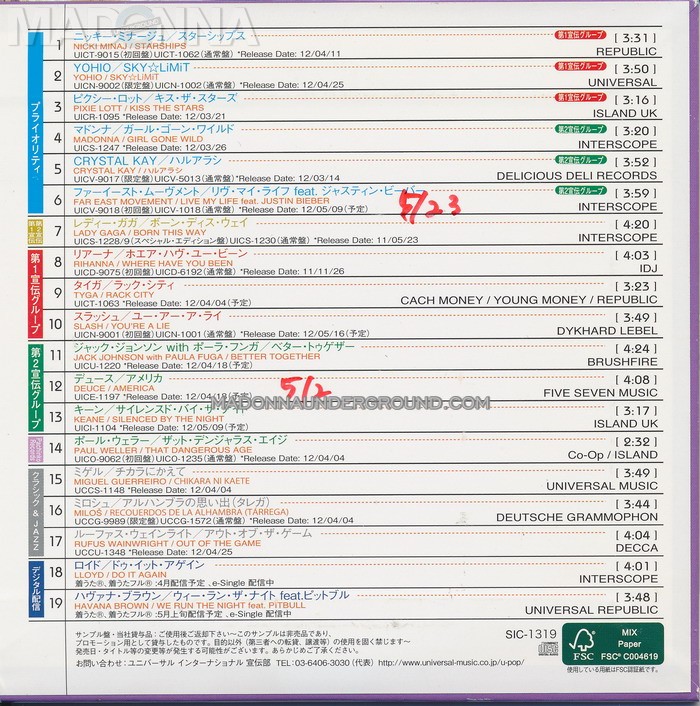Click the red badge on the Nicki Minaj row

pyautogui.click(x=577, y=36)
